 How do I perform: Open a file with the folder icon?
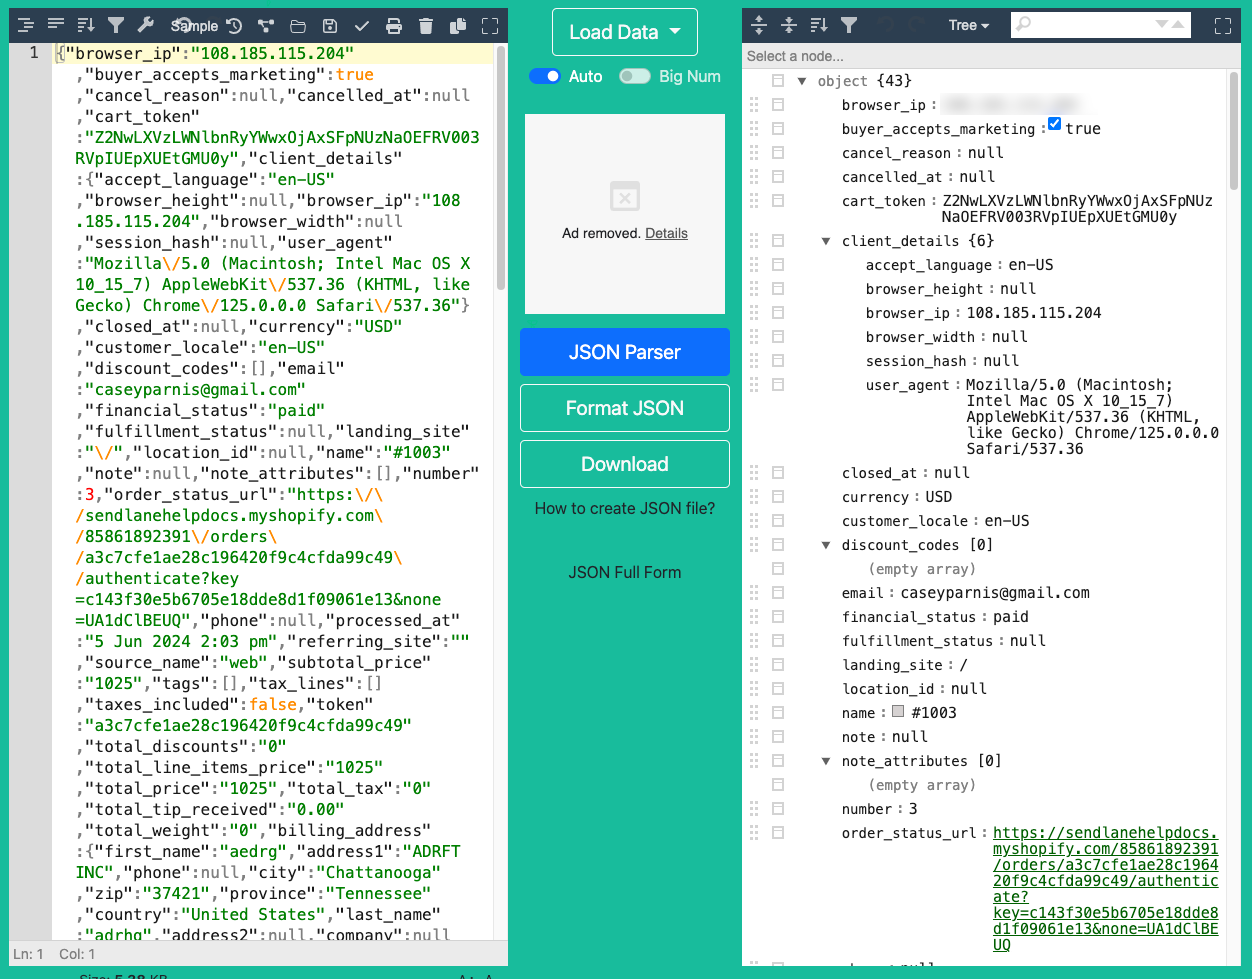point(298,26)
